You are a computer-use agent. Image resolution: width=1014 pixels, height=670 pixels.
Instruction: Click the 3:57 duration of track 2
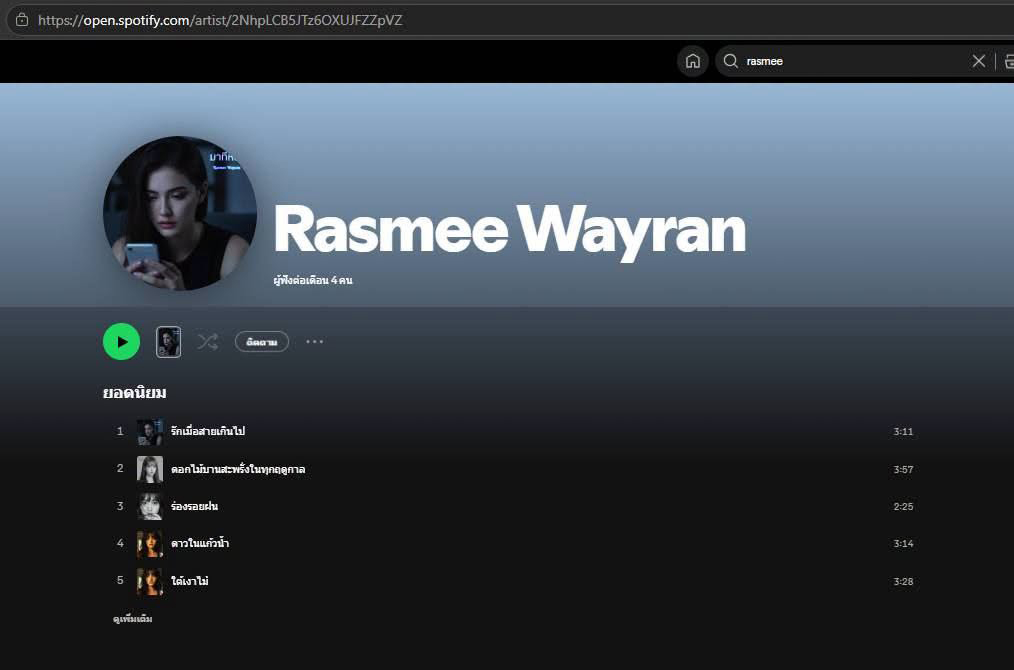point(903,470)
